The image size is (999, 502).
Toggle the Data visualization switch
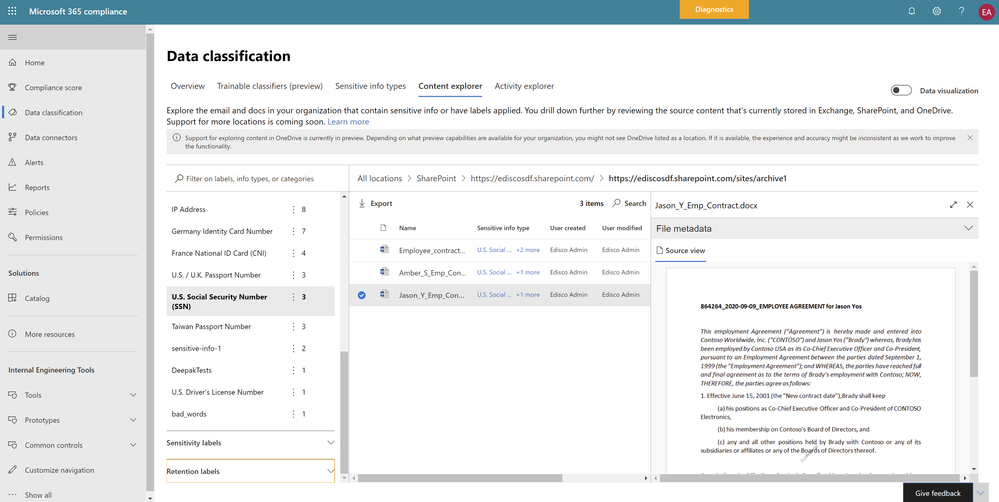click(901, 90)
